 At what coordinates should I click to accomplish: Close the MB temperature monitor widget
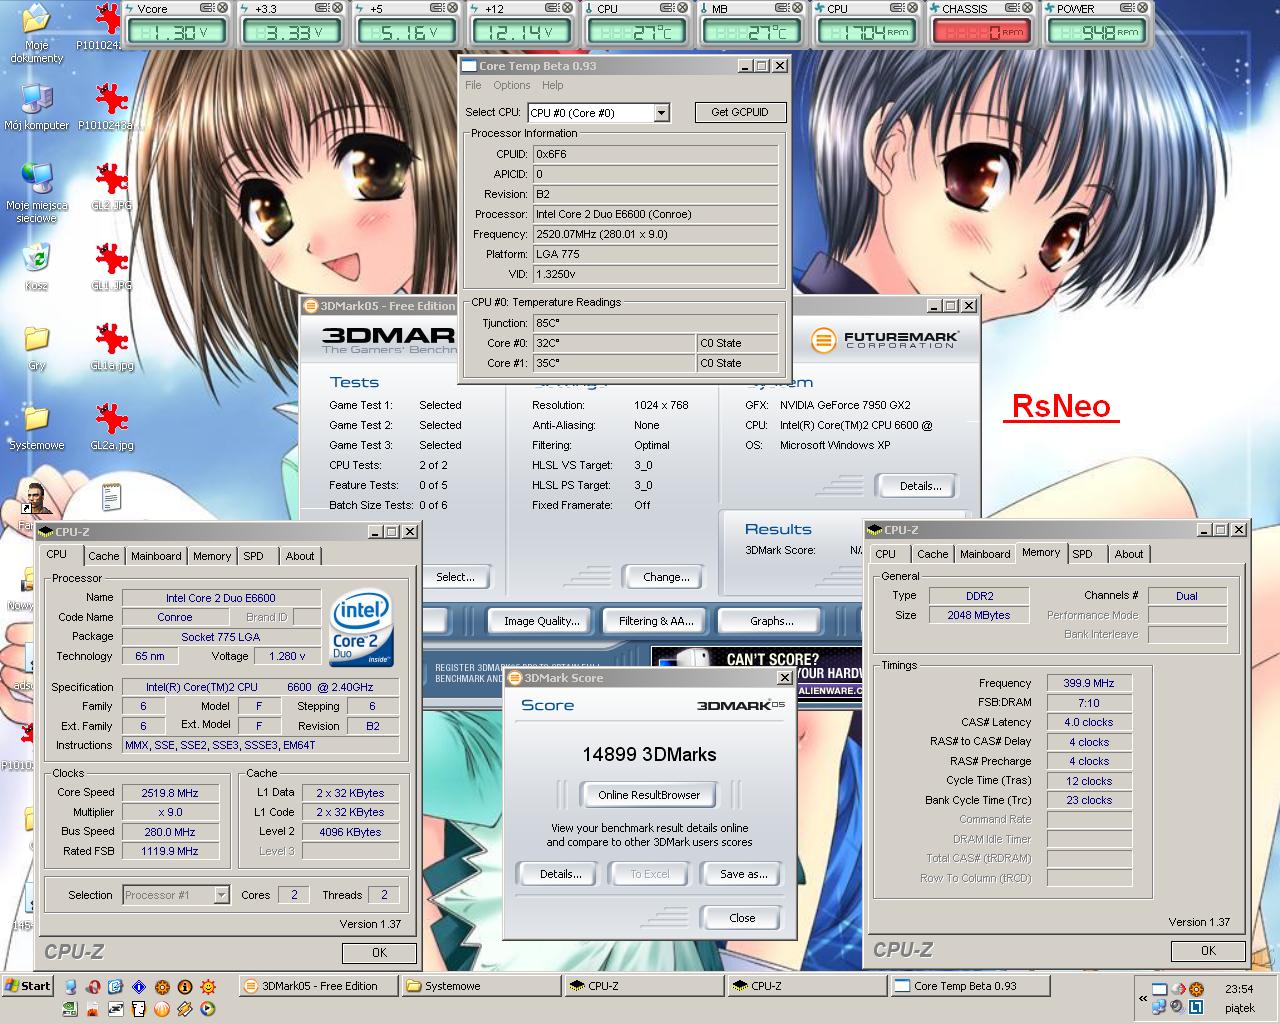click(x=796, y=8)
